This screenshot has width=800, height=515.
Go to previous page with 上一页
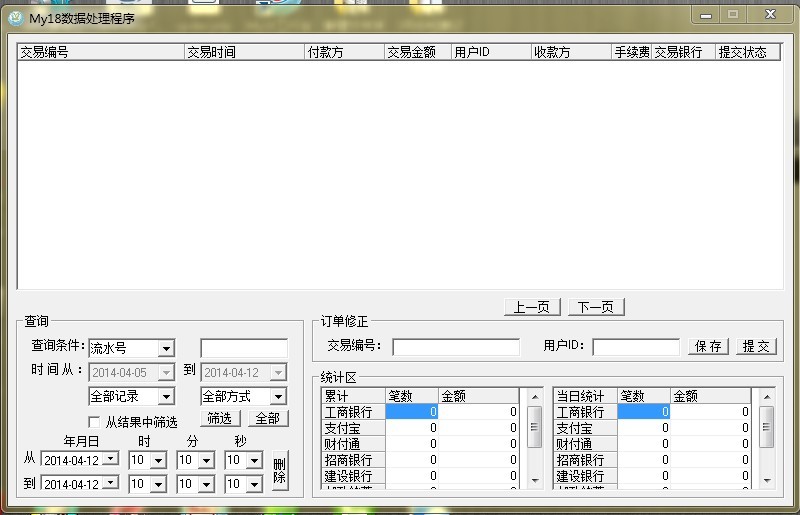(x=532, y=307)
